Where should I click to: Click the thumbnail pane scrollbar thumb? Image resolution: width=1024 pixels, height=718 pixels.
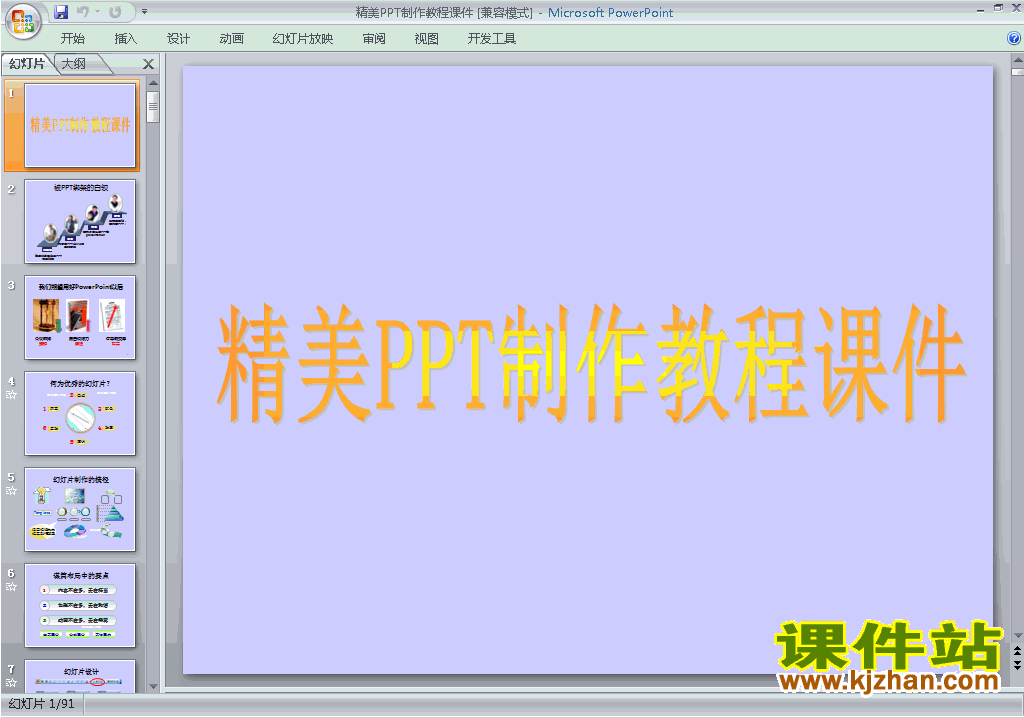pos(153,107)
